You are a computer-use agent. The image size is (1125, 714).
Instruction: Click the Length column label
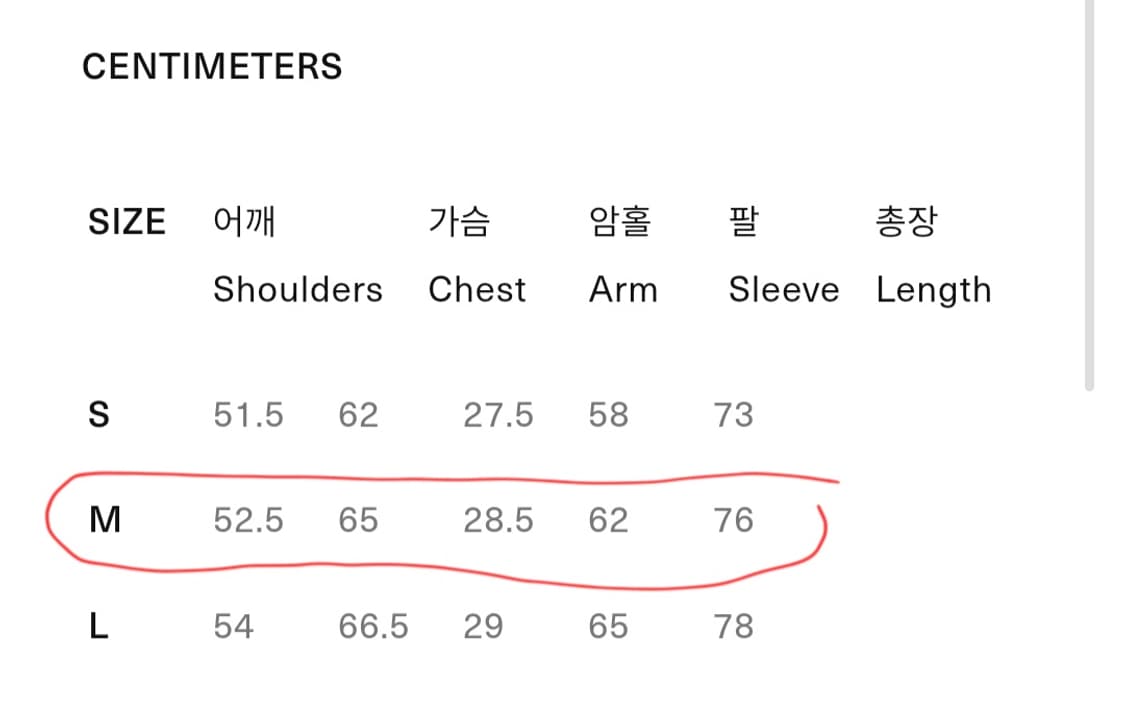click(x=933, y=291)
